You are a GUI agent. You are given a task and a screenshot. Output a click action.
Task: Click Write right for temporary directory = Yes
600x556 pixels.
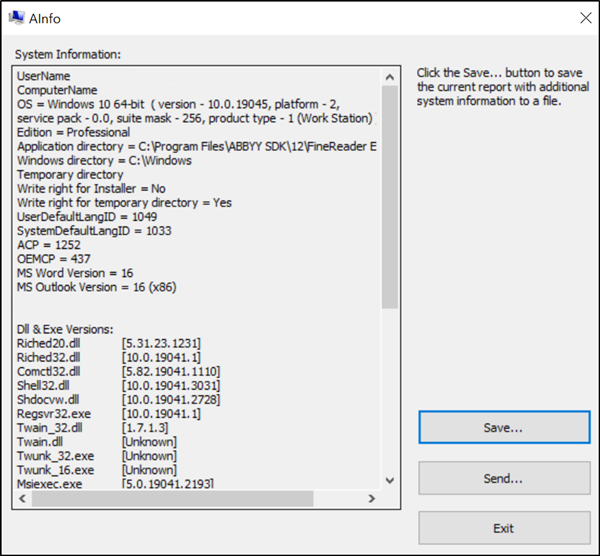[x=124, y=203]
